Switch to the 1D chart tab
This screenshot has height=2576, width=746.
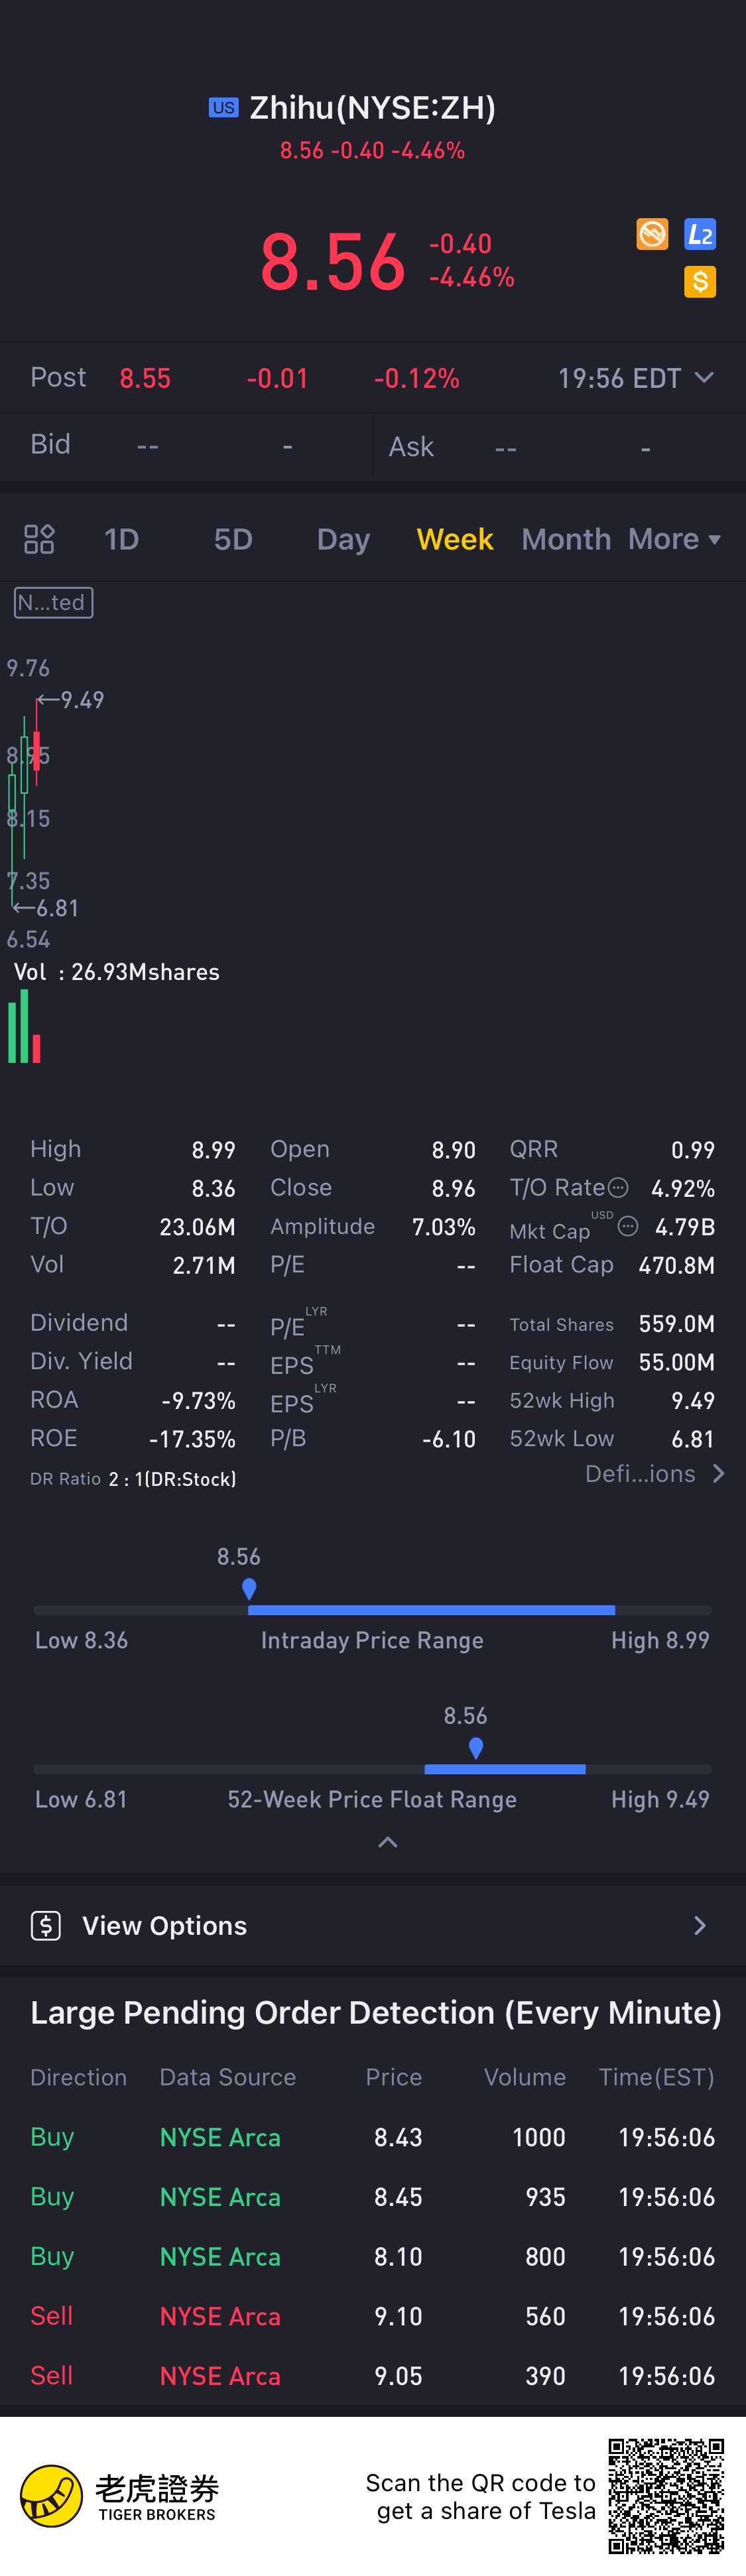point(122,539)
